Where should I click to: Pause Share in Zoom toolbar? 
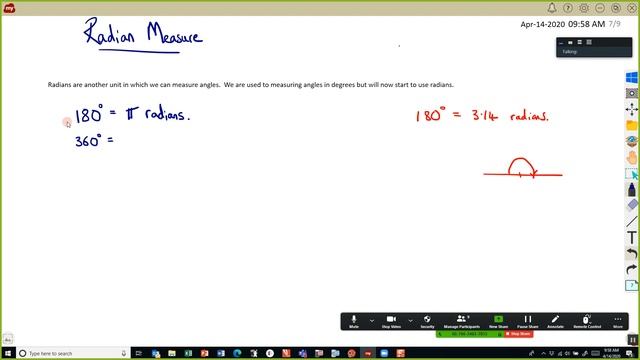528,321
